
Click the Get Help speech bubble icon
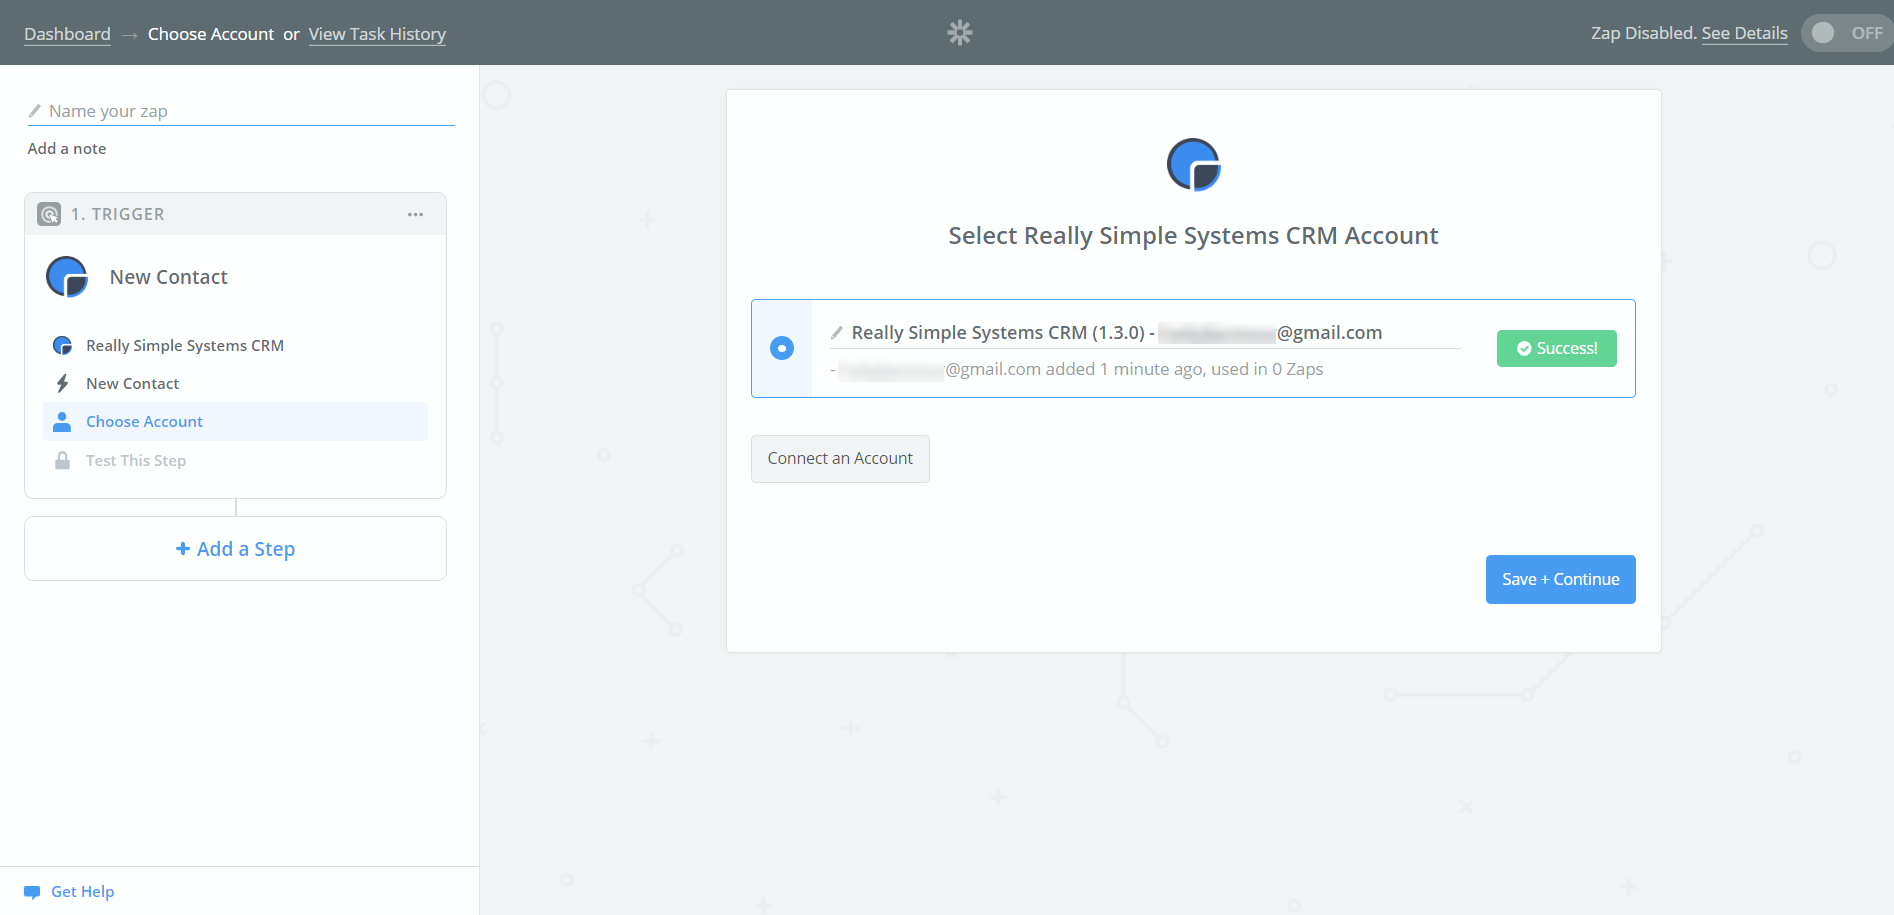(32, 891)
